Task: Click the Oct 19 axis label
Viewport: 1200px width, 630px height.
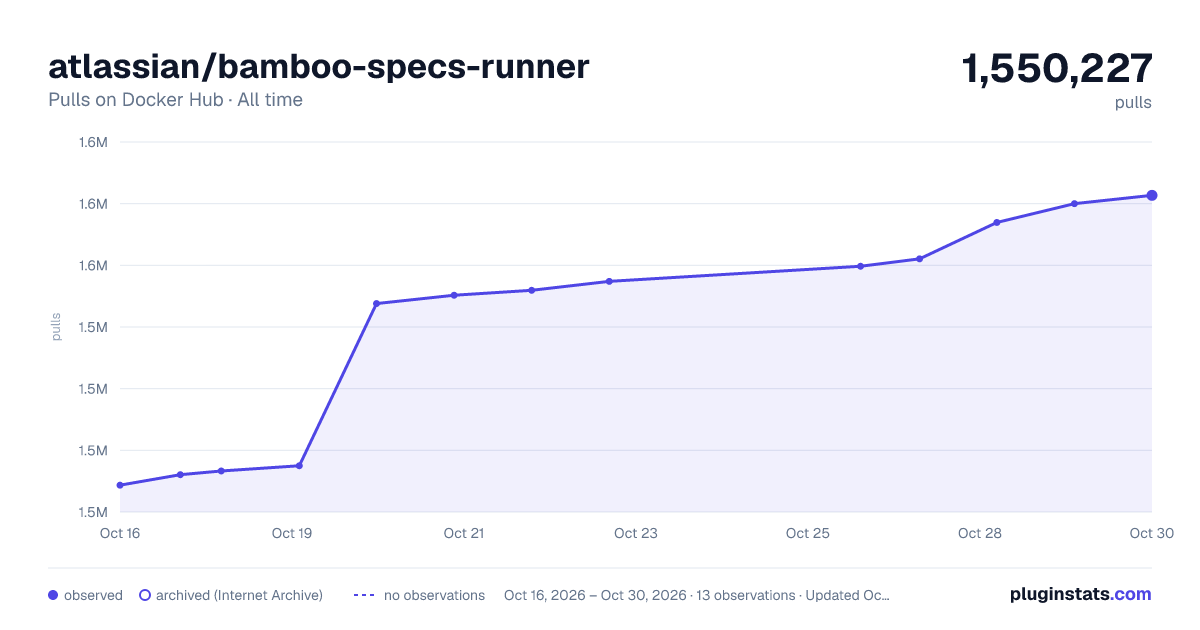Action: [x=292, y=533]
